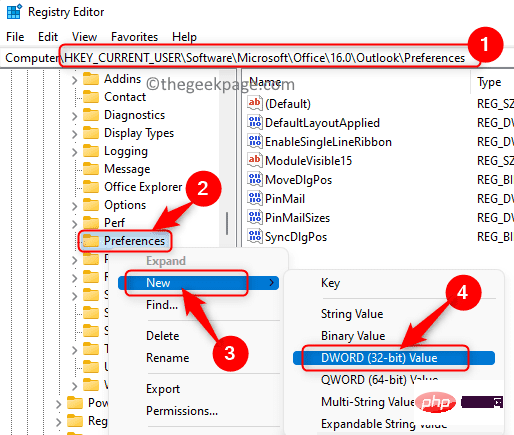This screenshot has width=514, height=435.
Task: Click the PinMail DWORD icon
Action: pos(255,198)
